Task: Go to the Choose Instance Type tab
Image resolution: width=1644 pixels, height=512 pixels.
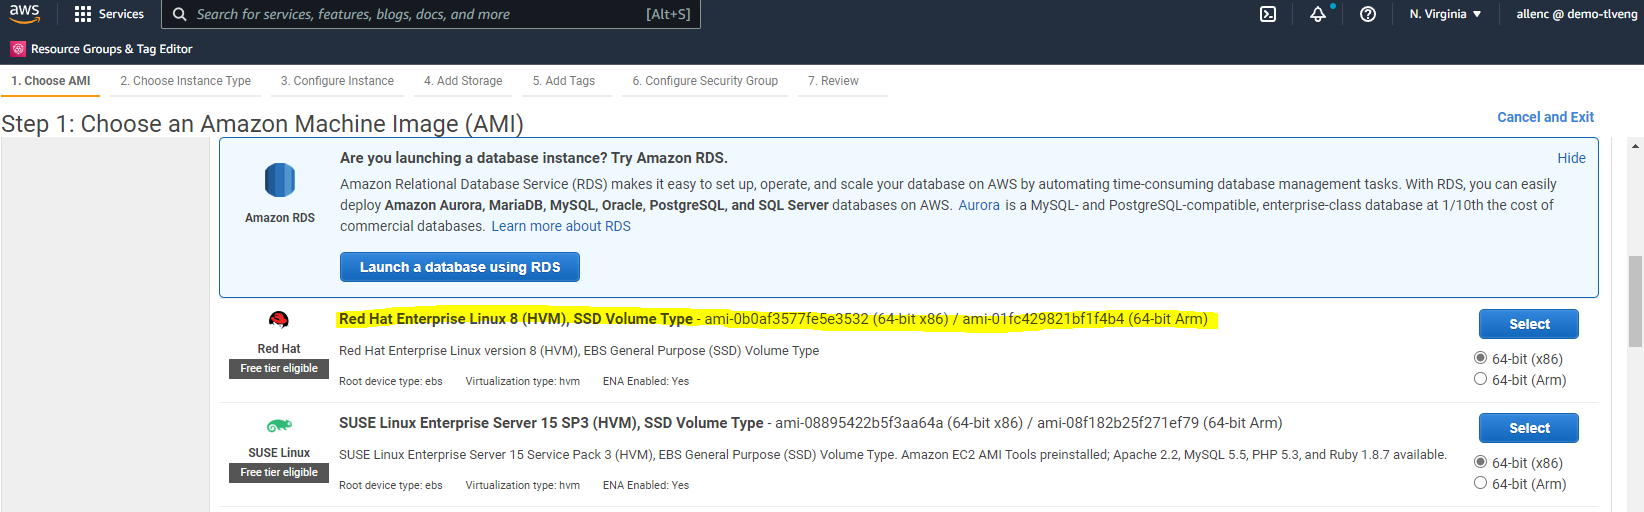Action: pos(186,81)
